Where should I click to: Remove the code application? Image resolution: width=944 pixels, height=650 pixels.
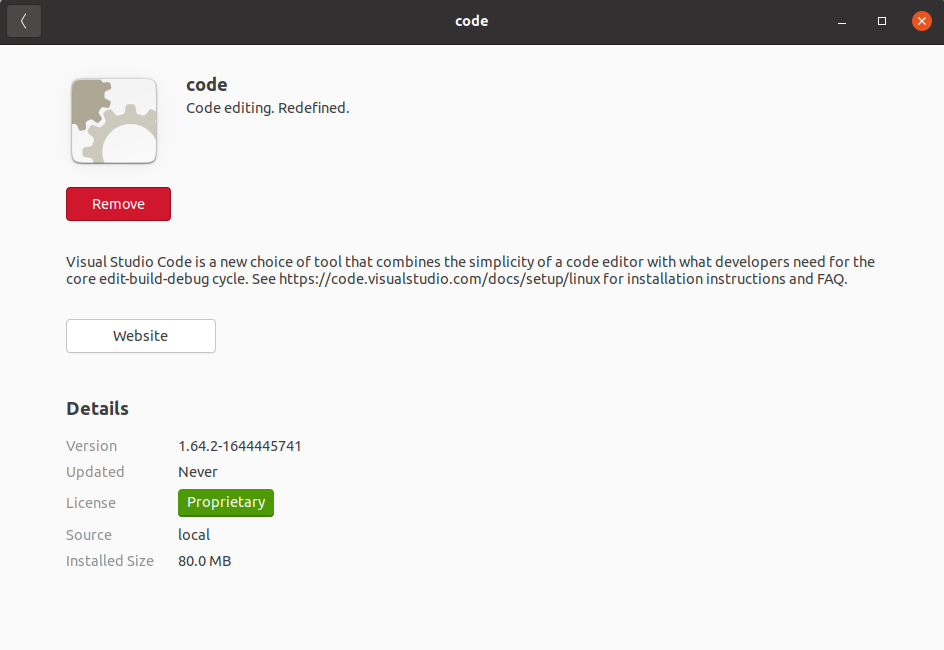[118, 204]
